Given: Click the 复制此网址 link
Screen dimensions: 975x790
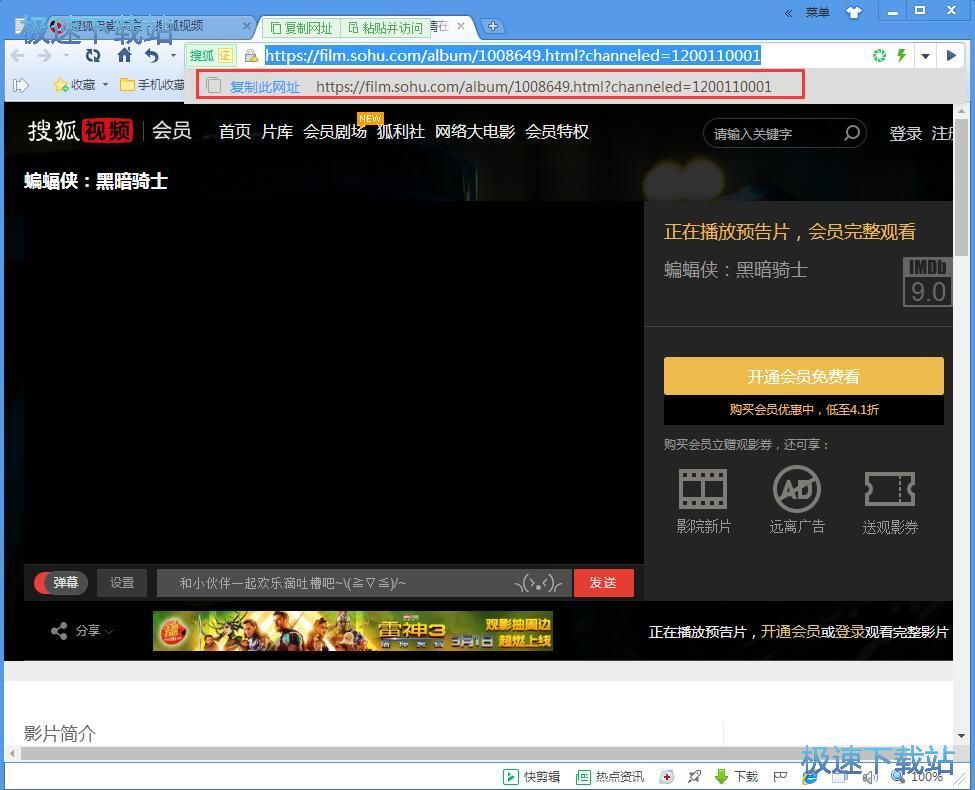Looking at the screenshot, I should coord(265,87).
